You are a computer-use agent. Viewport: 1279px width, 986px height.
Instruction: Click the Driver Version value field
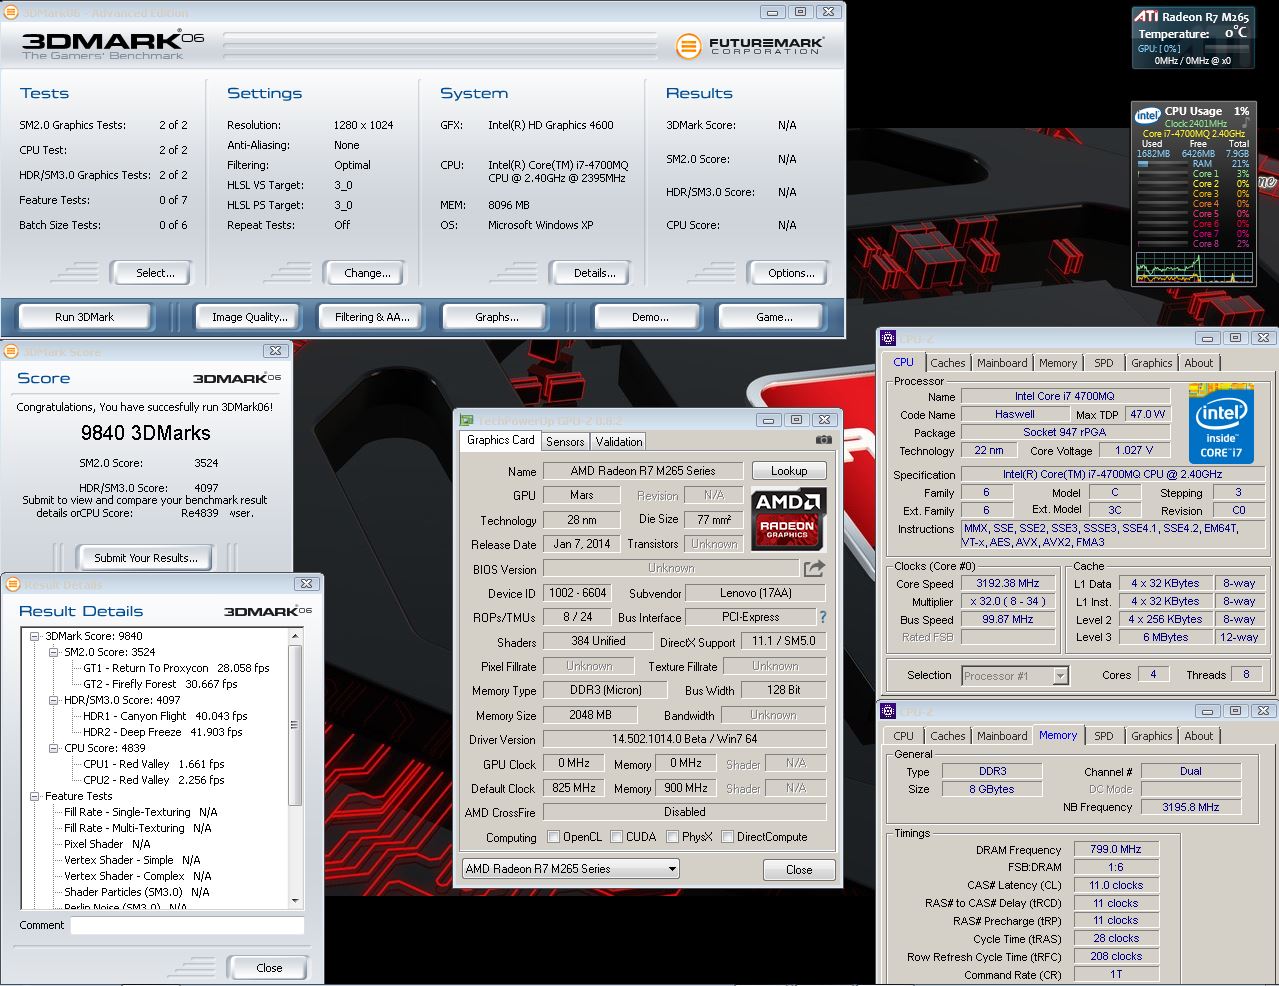point(684,739)
